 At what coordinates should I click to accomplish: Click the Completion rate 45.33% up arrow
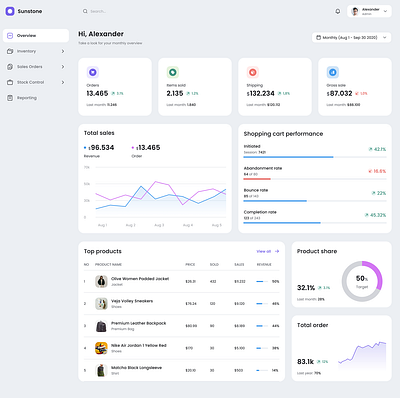tap(366, 215)
